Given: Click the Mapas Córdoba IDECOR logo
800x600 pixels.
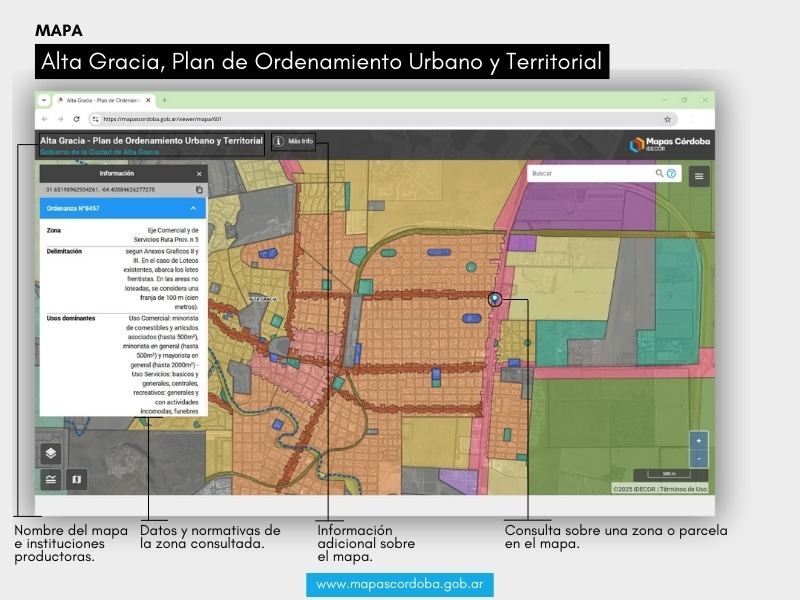Looking at the screenshot, I should click(x=670, y=144).
